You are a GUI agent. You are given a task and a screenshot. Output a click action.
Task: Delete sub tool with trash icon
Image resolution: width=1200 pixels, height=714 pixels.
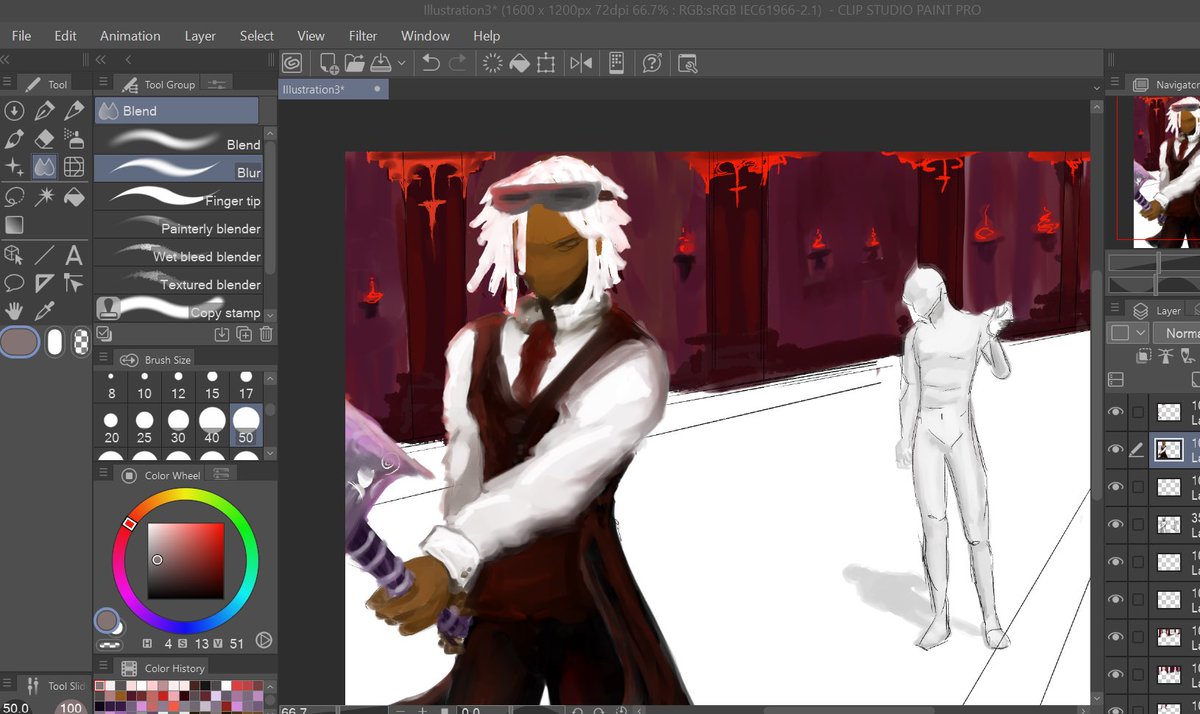pos(266,334)
